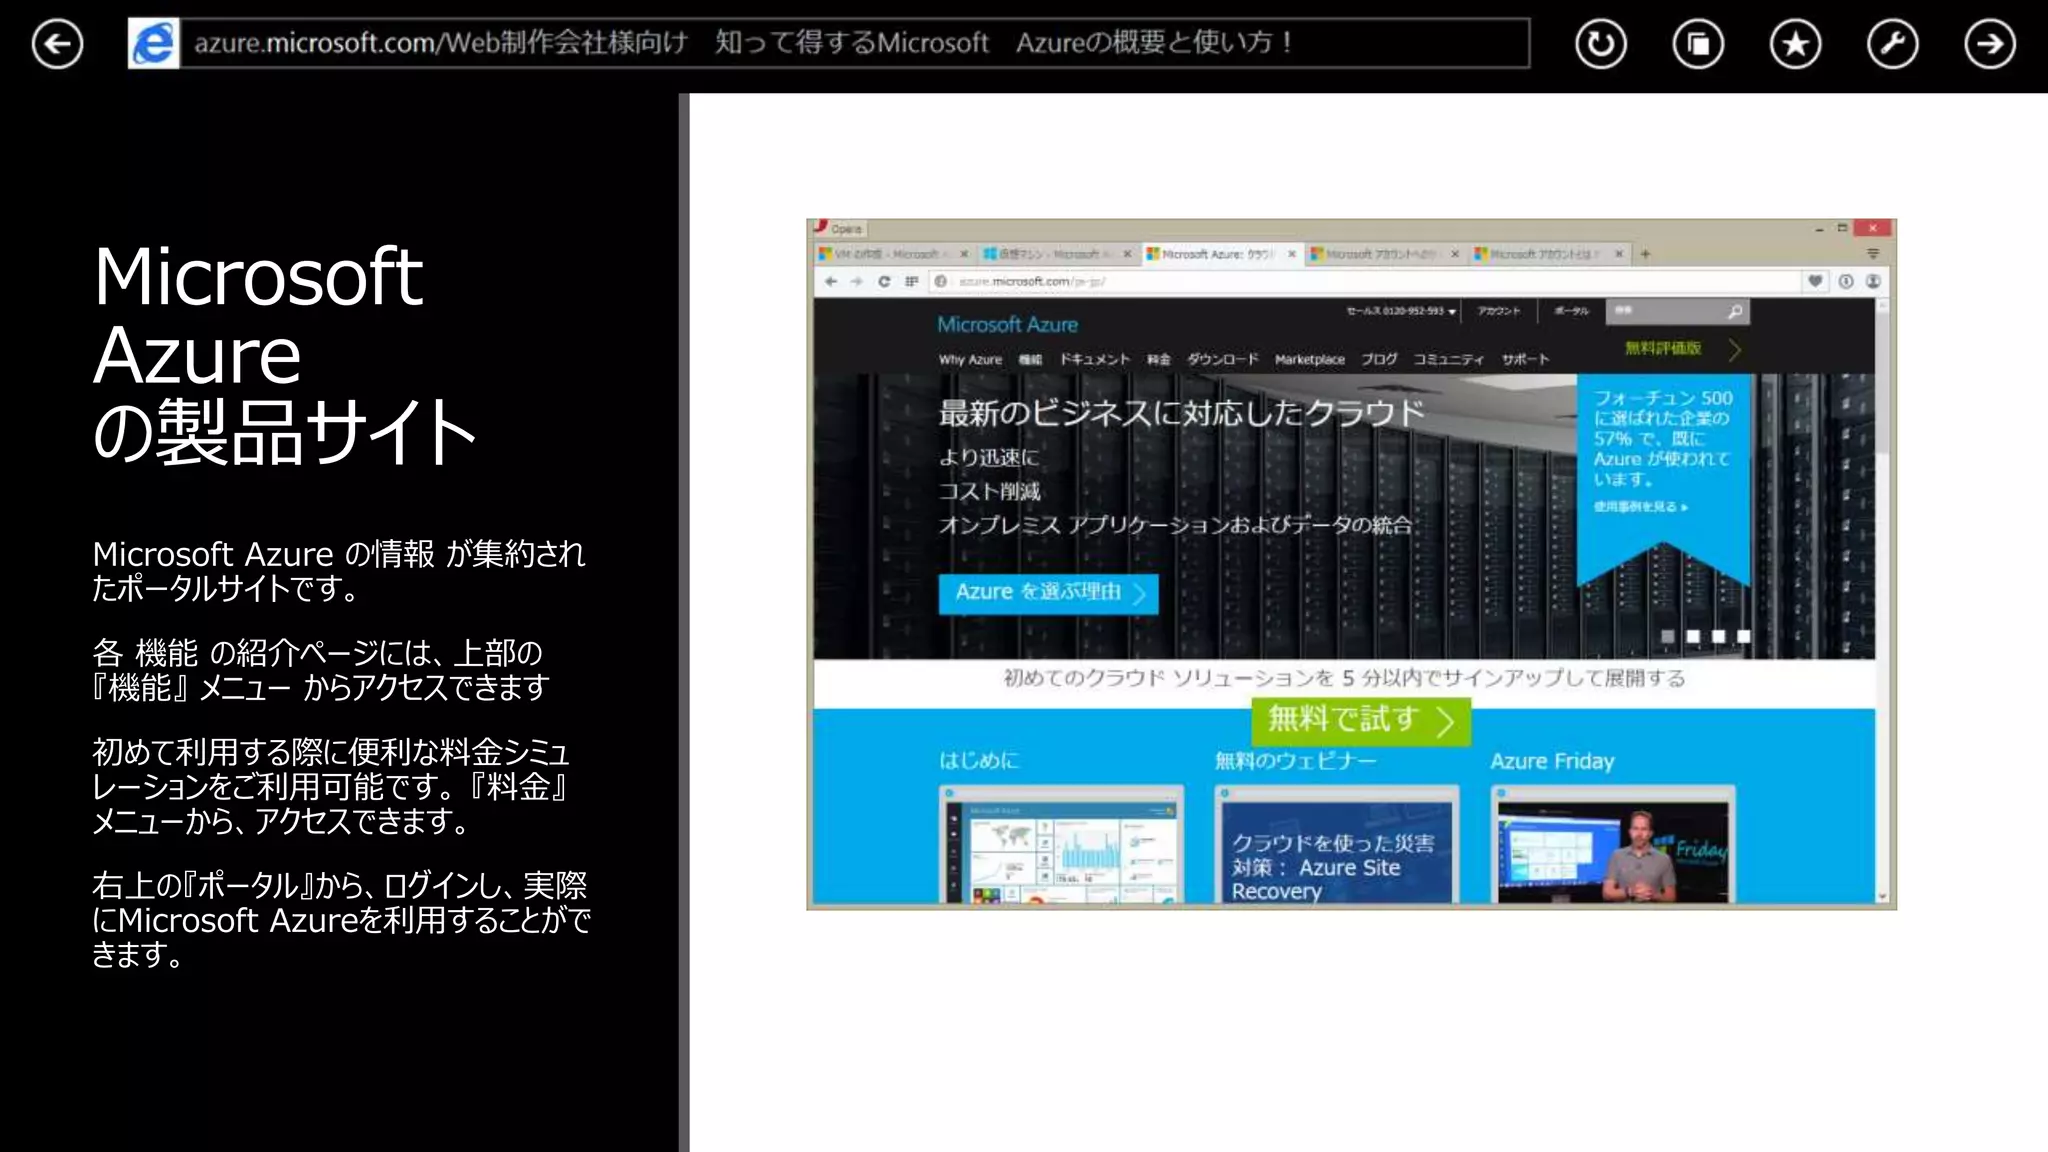2048x1152 pixels.
Task: Focus the azure.microsoft.com address bar
Action: pos(854,43)
